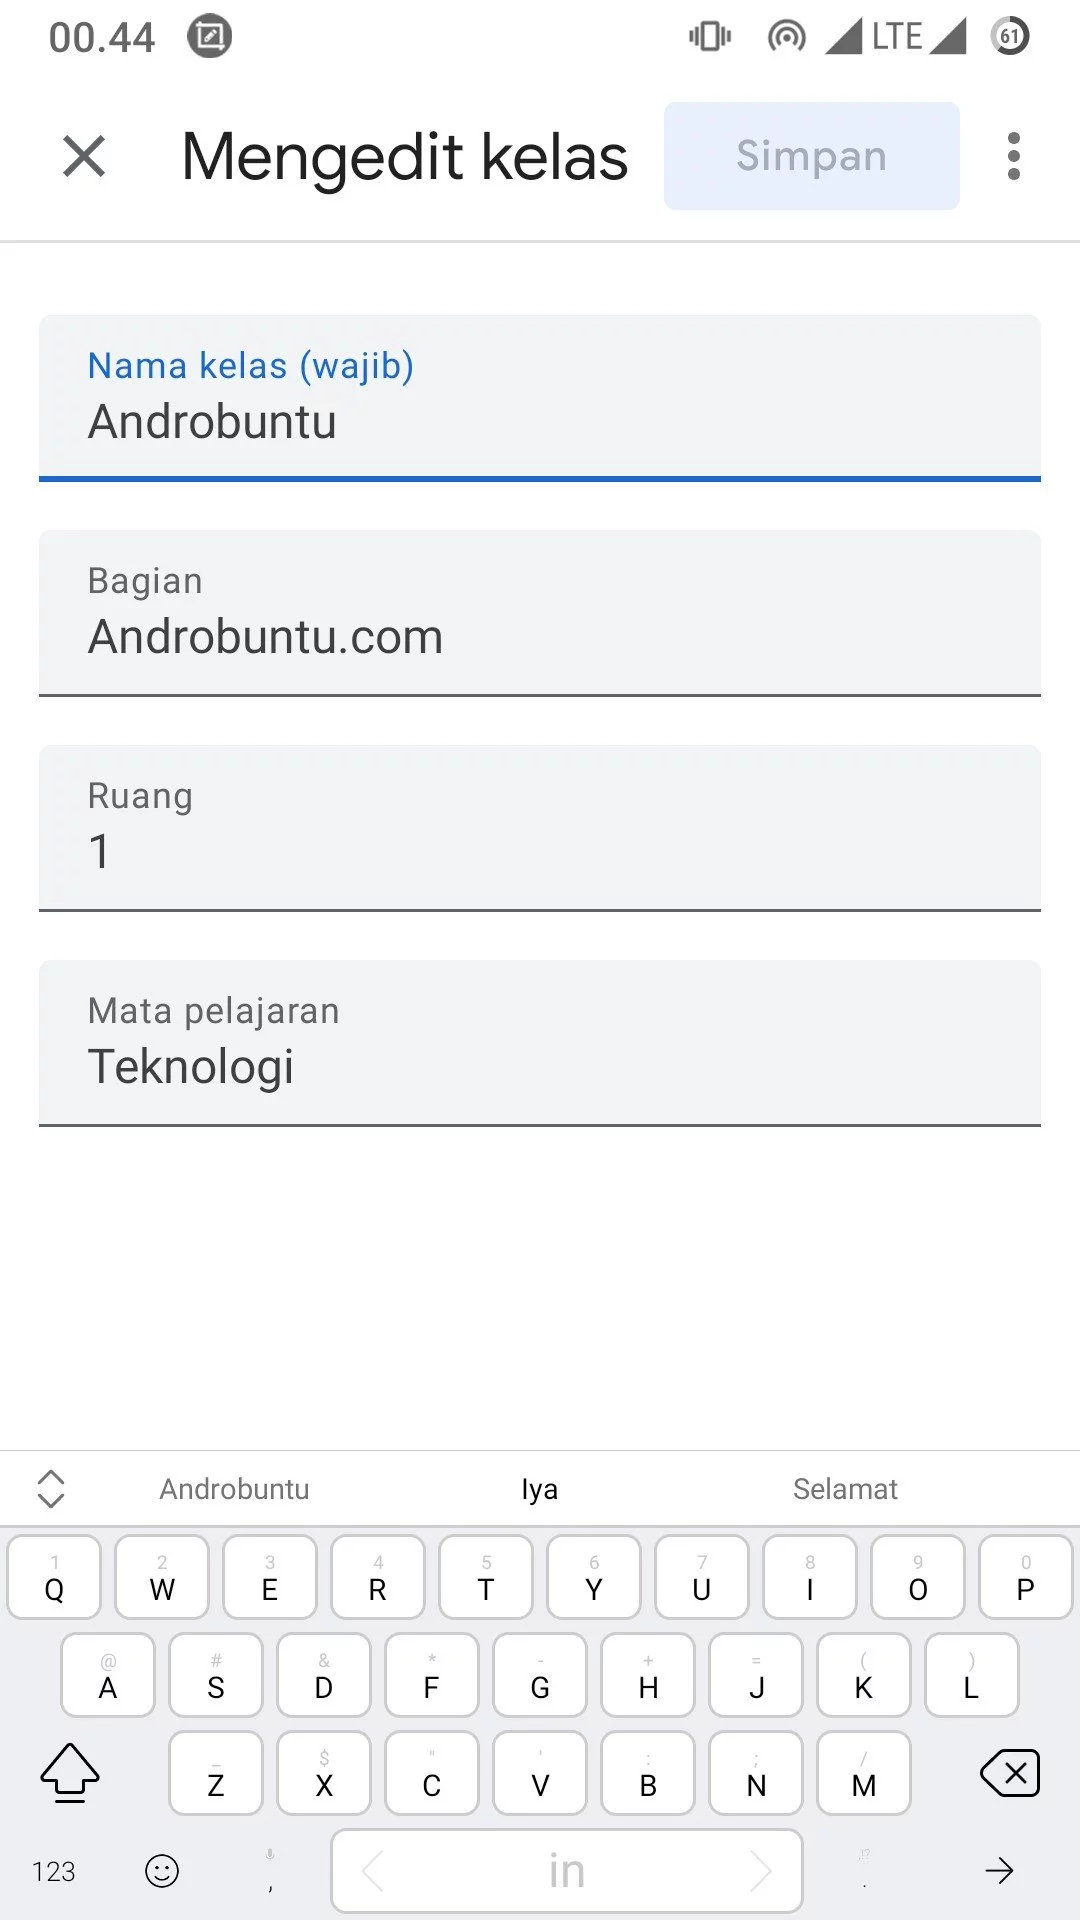Close the Mengedit kelas editor
1080x1920 pixels.
pyautogui.click(x=83, y=156)
